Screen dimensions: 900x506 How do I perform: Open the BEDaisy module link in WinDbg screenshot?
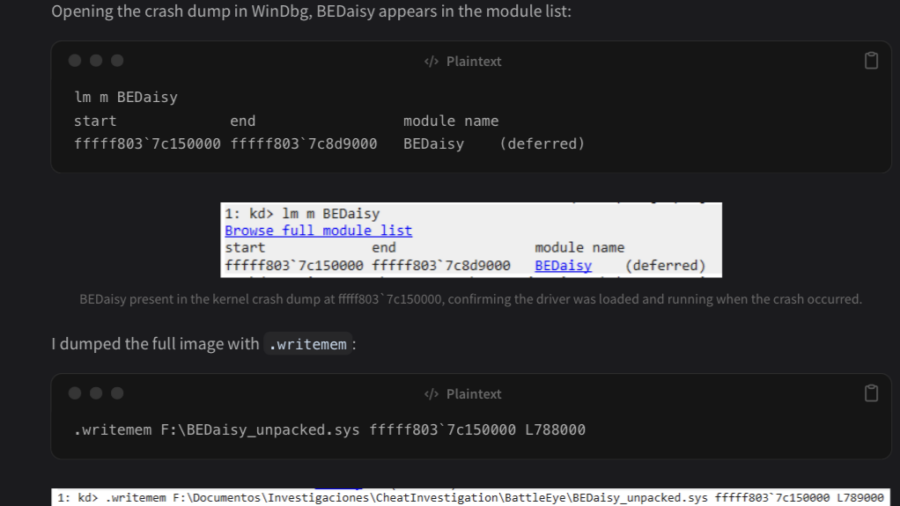click(563, 266)
